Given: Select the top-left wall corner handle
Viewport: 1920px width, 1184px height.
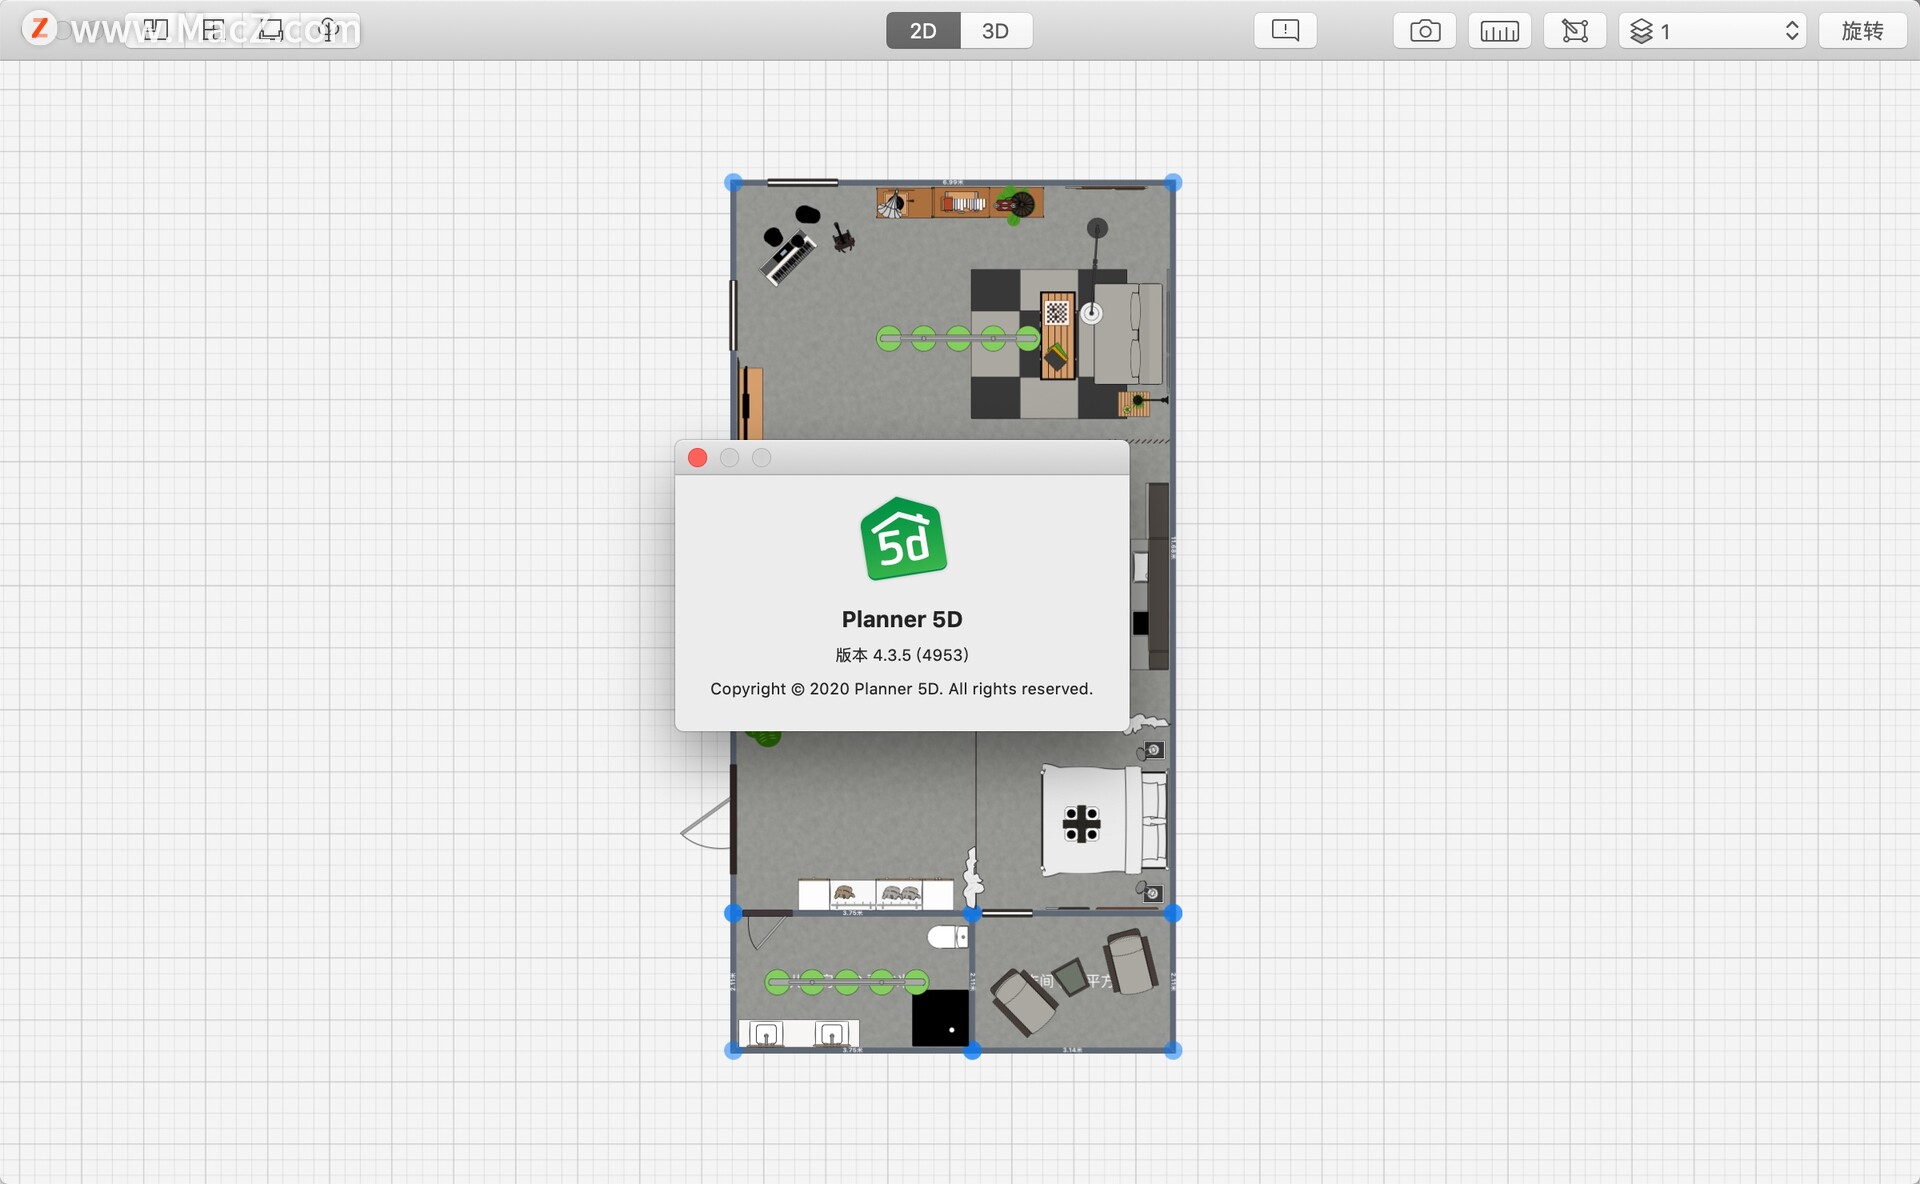Looking at the screenshot, I should 733,183.
